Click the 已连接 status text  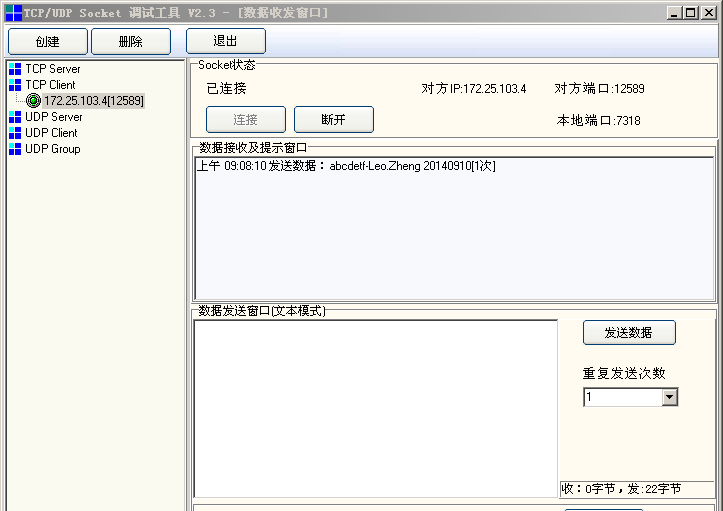pos(226,89)
